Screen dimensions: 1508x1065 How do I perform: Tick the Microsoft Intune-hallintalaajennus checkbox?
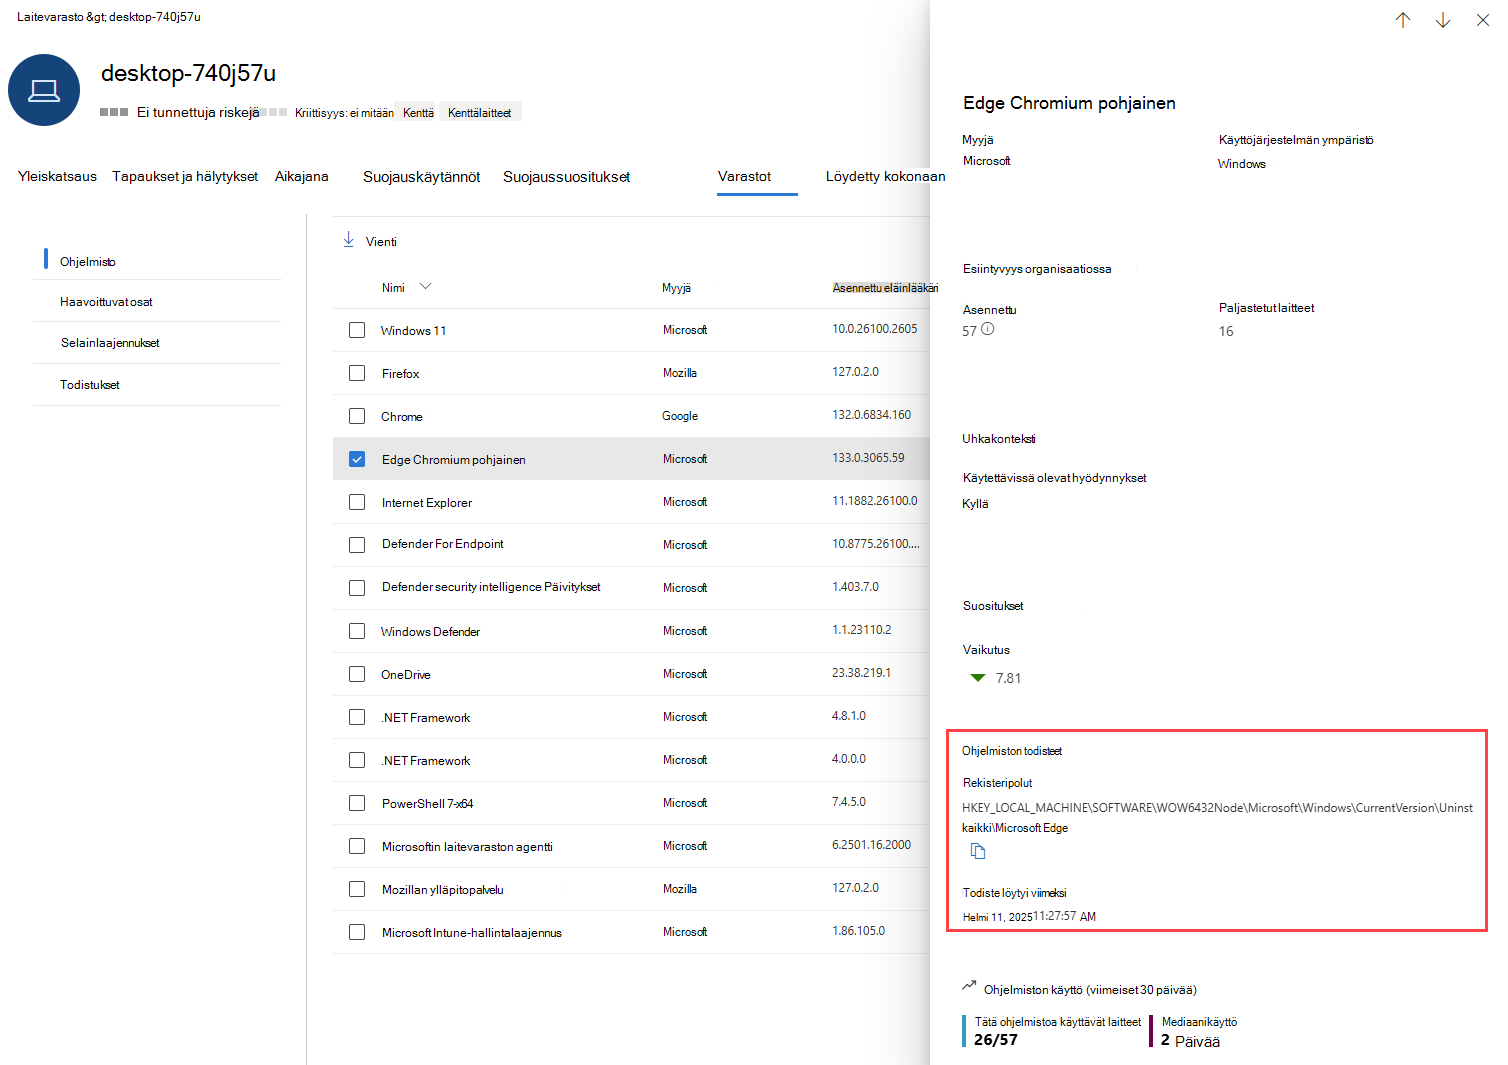(357, 932)
